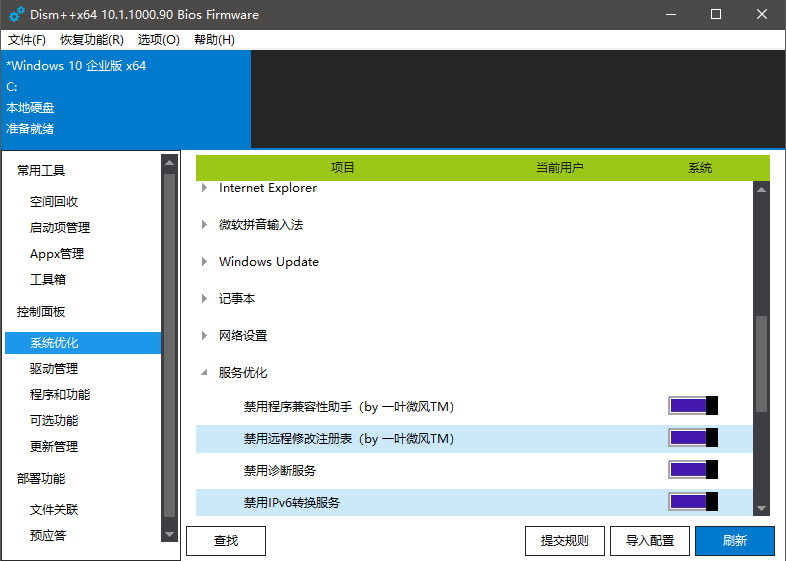This screenshot has height=561, width=786.
Task: Click the Dism++ gear icon in title bar
Action: (x=16, y=15)
